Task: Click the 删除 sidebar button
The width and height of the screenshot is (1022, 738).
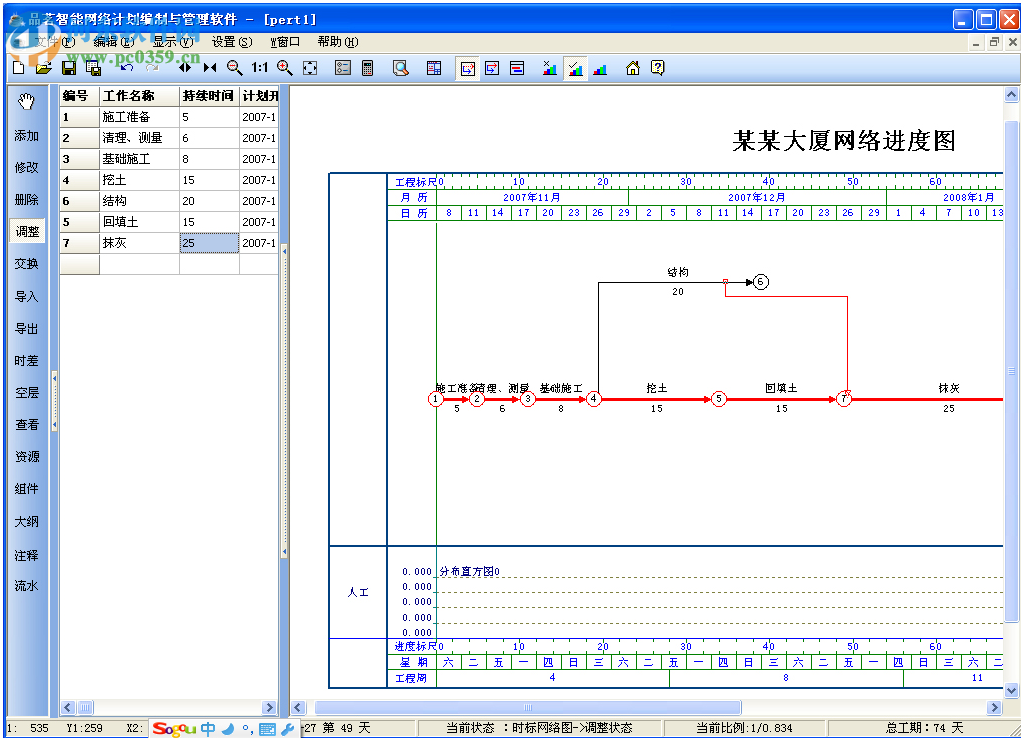Action: [x=27, y=199]
